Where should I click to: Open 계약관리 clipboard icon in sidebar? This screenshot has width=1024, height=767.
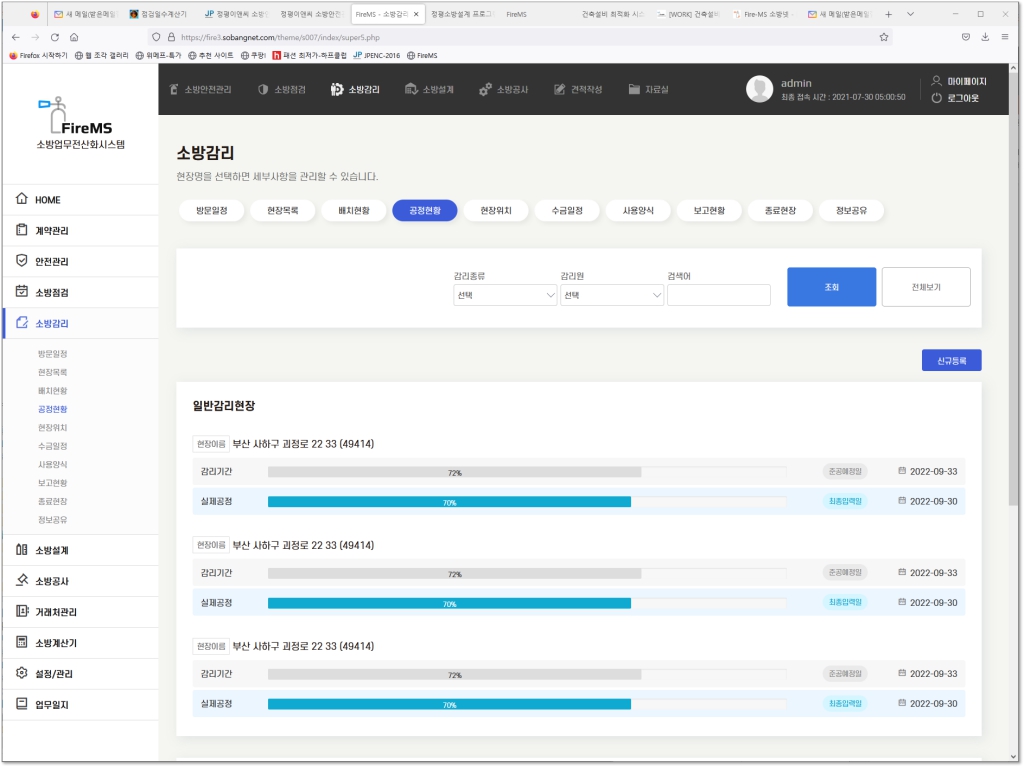22,230
